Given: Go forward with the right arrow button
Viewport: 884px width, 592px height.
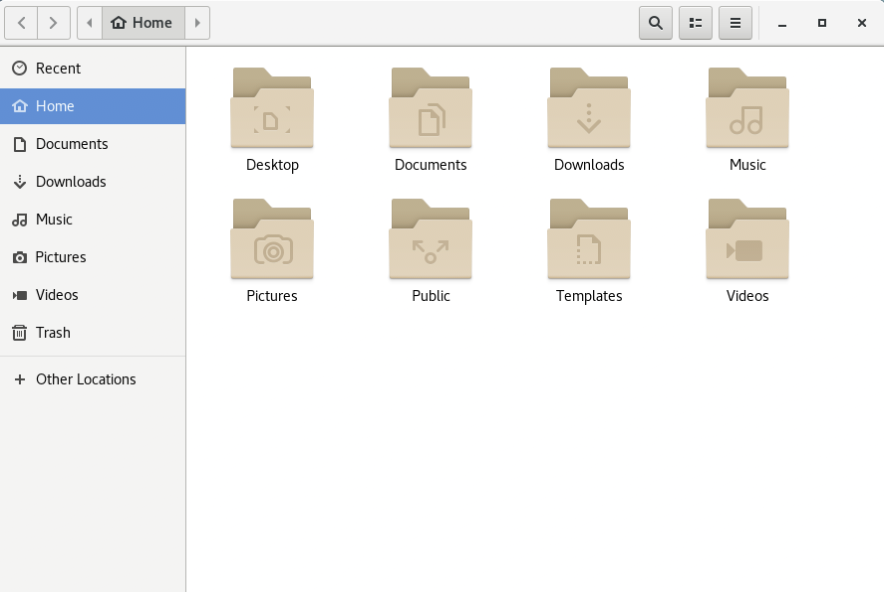Looking at the screenshot, I should pos(54,23).
